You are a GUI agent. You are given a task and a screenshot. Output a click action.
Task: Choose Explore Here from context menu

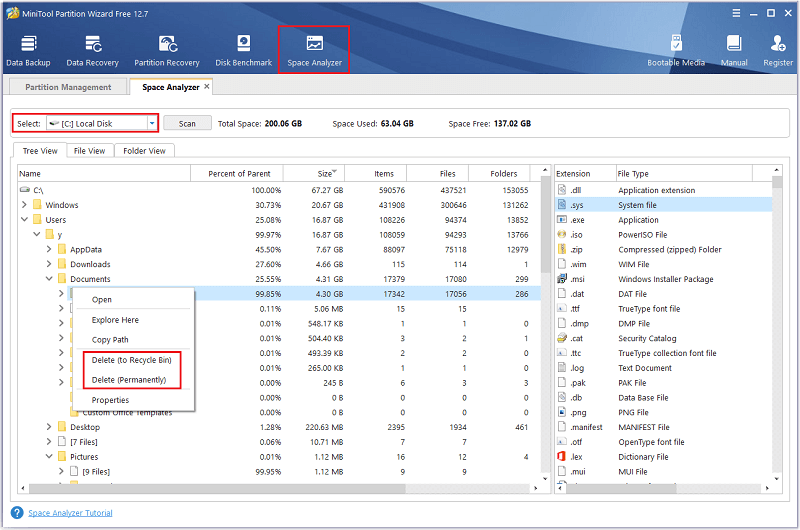tap(133, 320)
